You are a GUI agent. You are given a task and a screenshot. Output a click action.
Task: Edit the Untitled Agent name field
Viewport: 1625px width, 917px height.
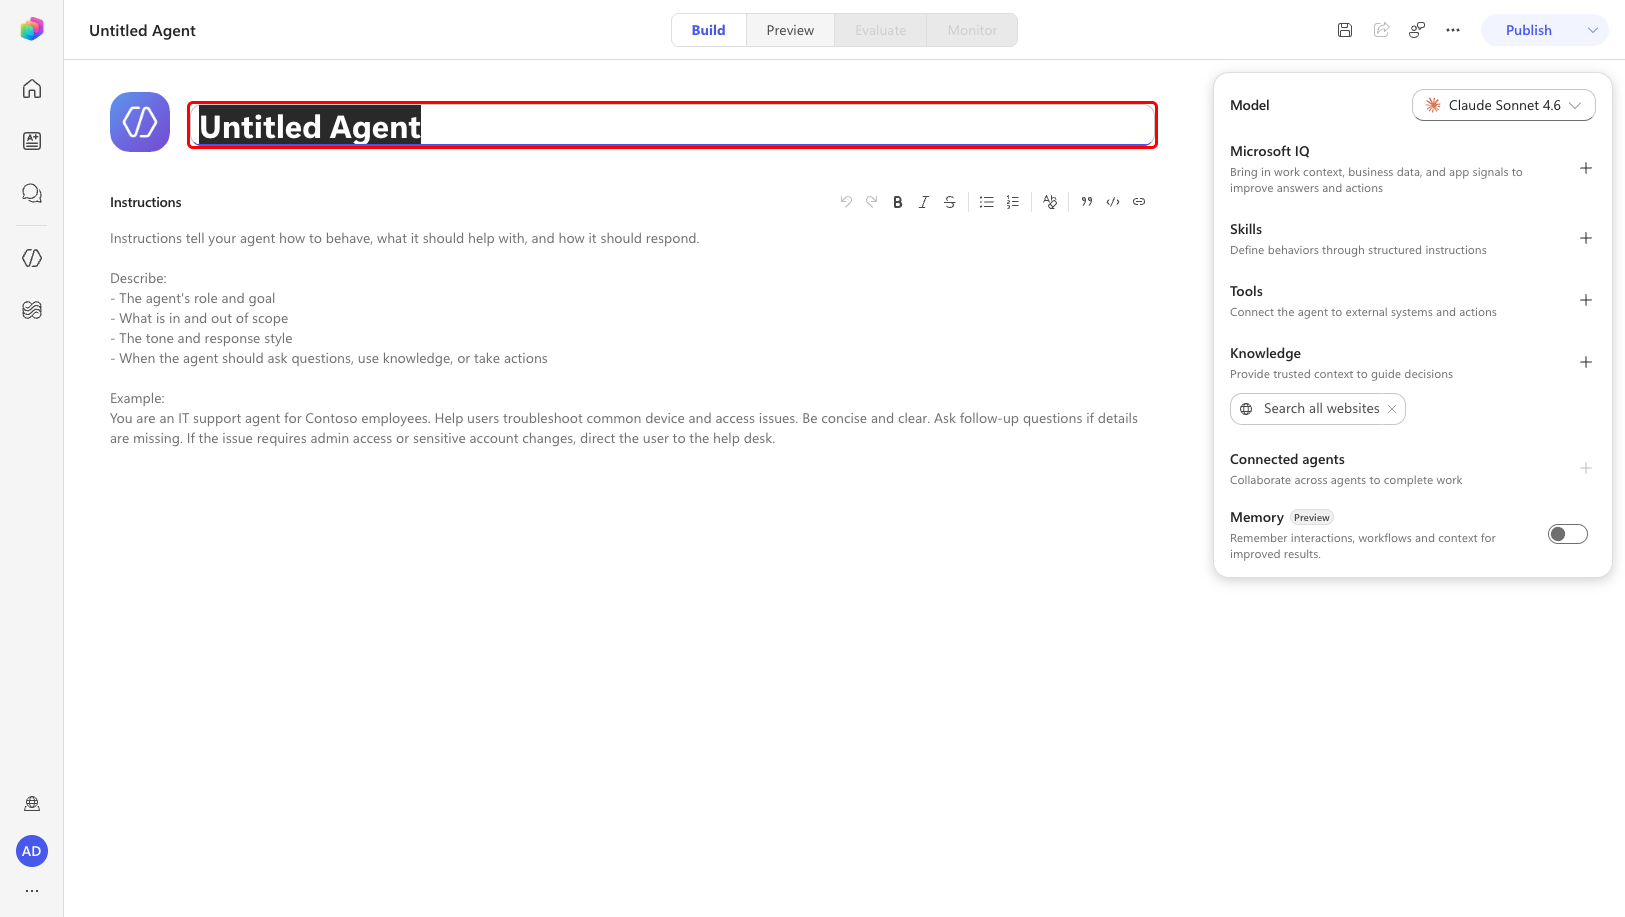pyautogui.click(x=673, y=126)
